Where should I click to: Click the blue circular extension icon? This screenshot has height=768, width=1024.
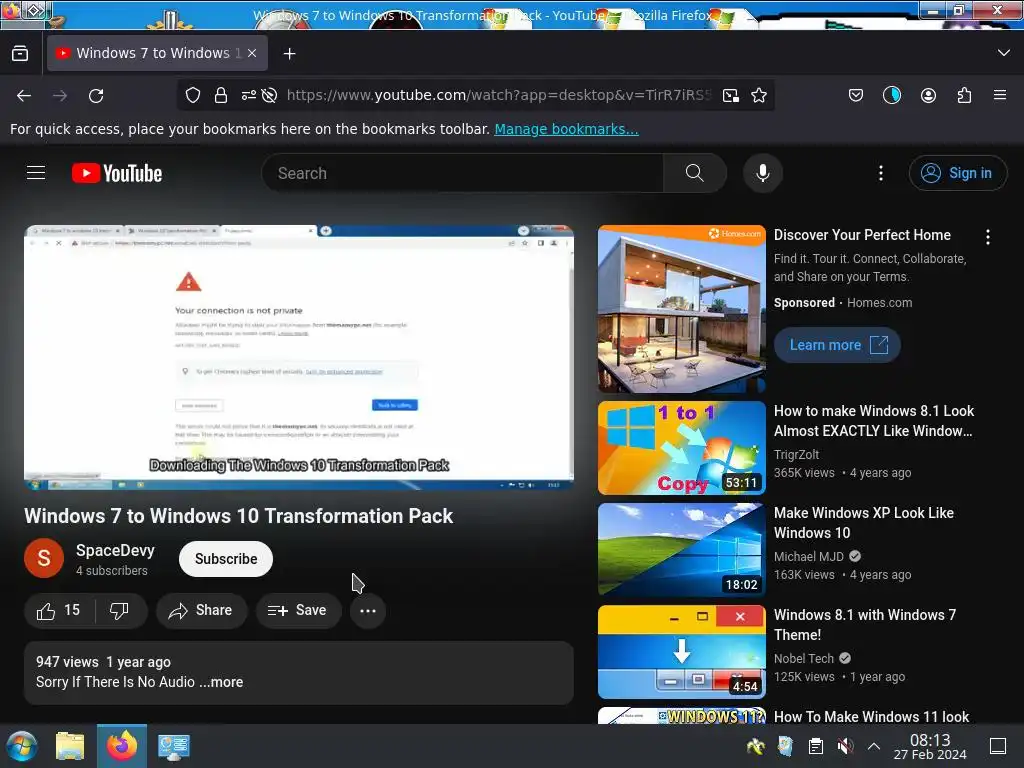point(891,95)
